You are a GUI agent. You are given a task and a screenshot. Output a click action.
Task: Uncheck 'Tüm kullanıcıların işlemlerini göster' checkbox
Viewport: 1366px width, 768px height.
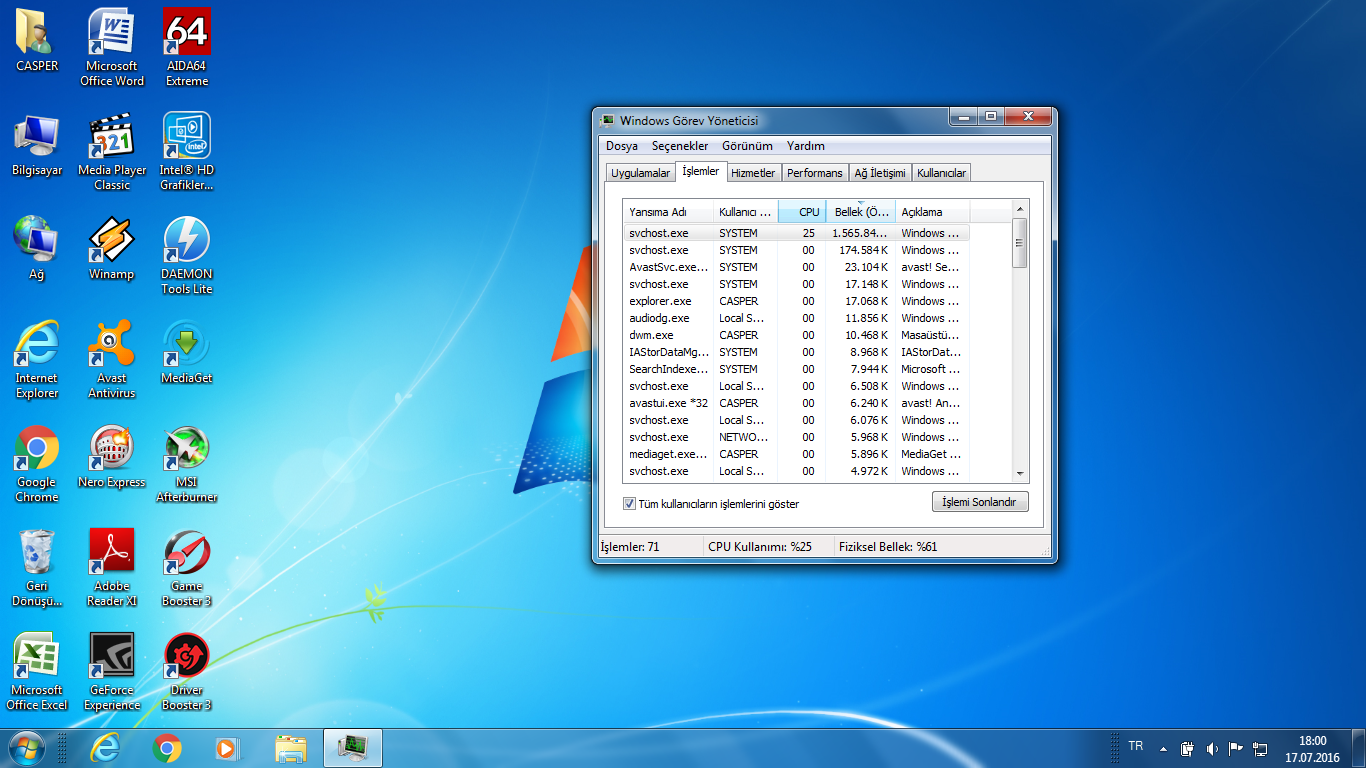pos(629,504)
